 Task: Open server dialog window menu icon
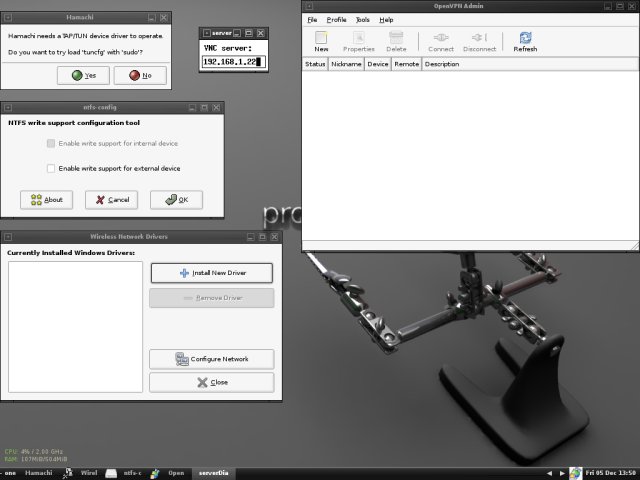pos(207,33)
